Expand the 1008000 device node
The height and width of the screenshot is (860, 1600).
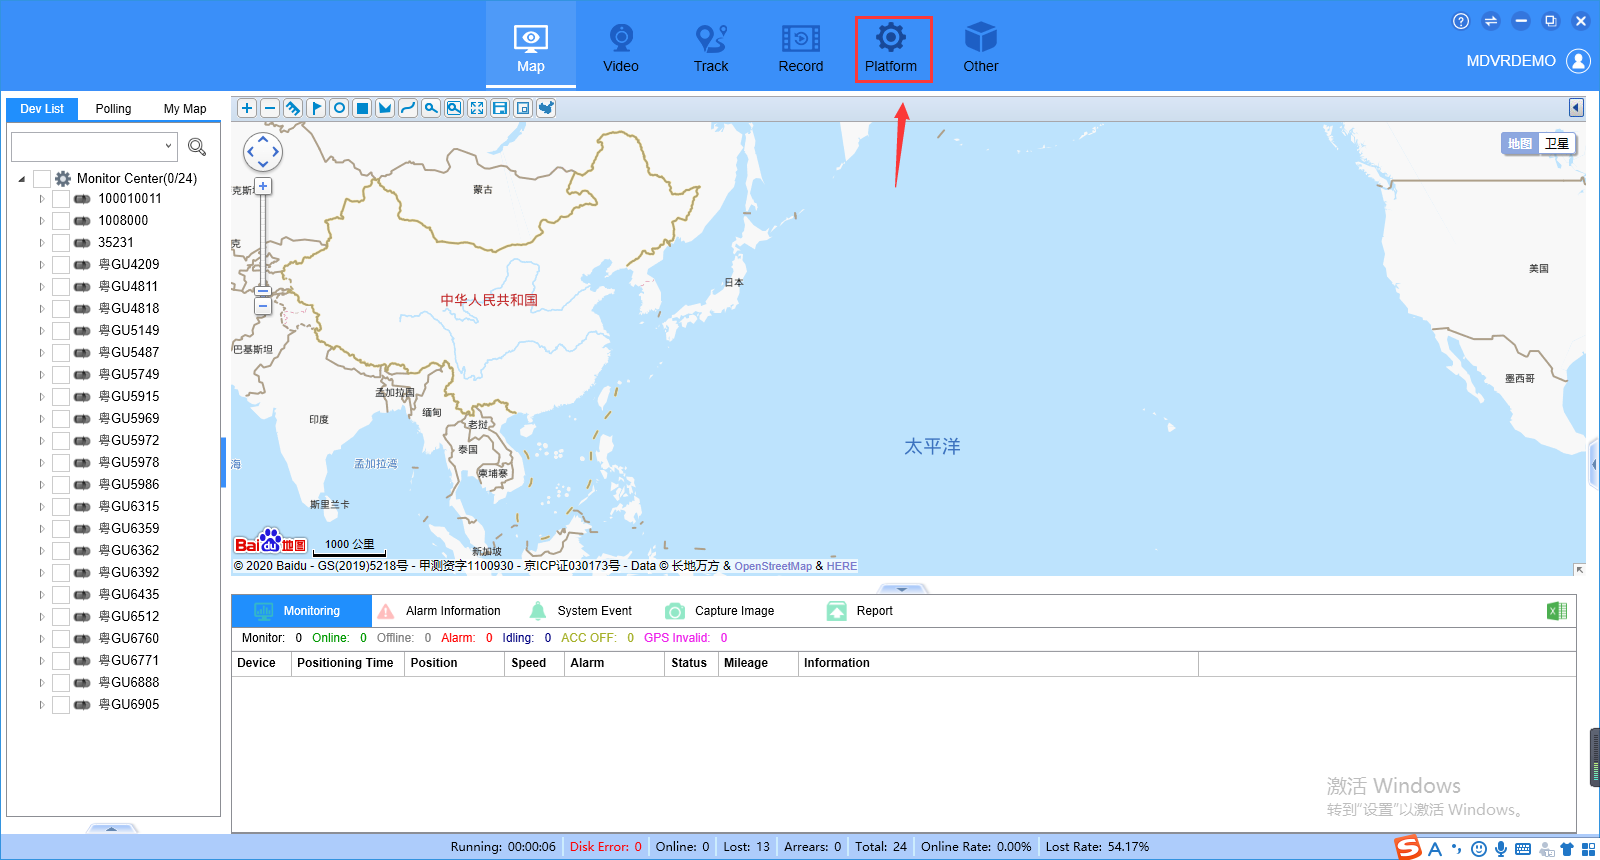point(41,221)
